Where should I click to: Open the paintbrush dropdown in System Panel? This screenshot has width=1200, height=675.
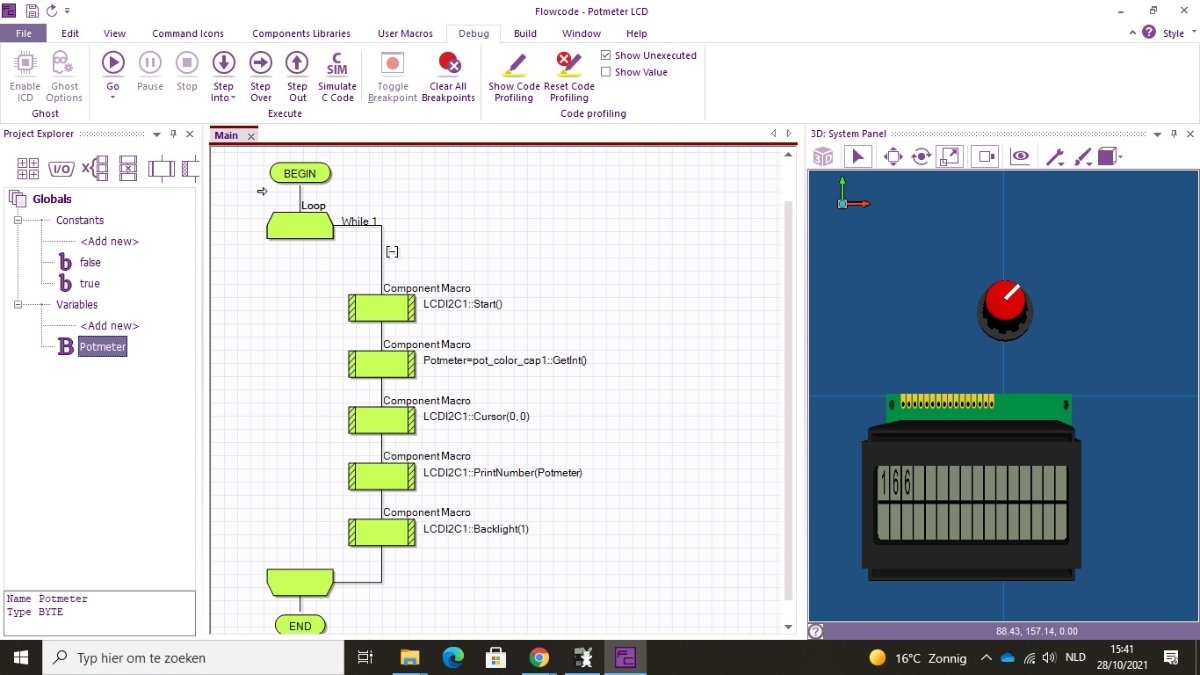tap(1083, 157)
